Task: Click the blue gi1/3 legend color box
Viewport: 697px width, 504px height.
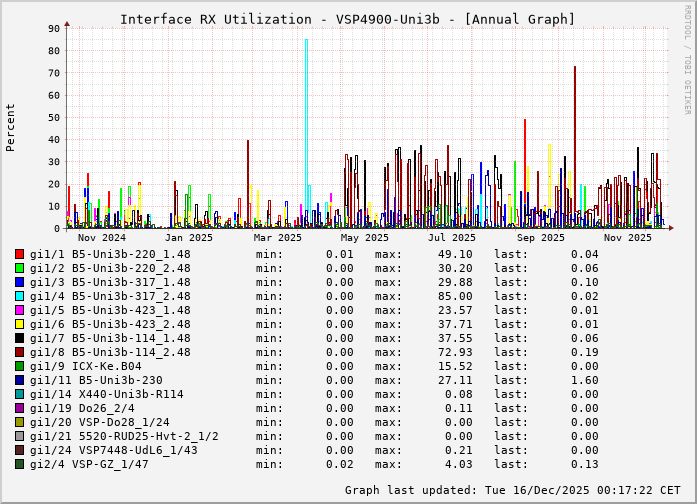Action: pyautogui.click(x=19, y=282)
